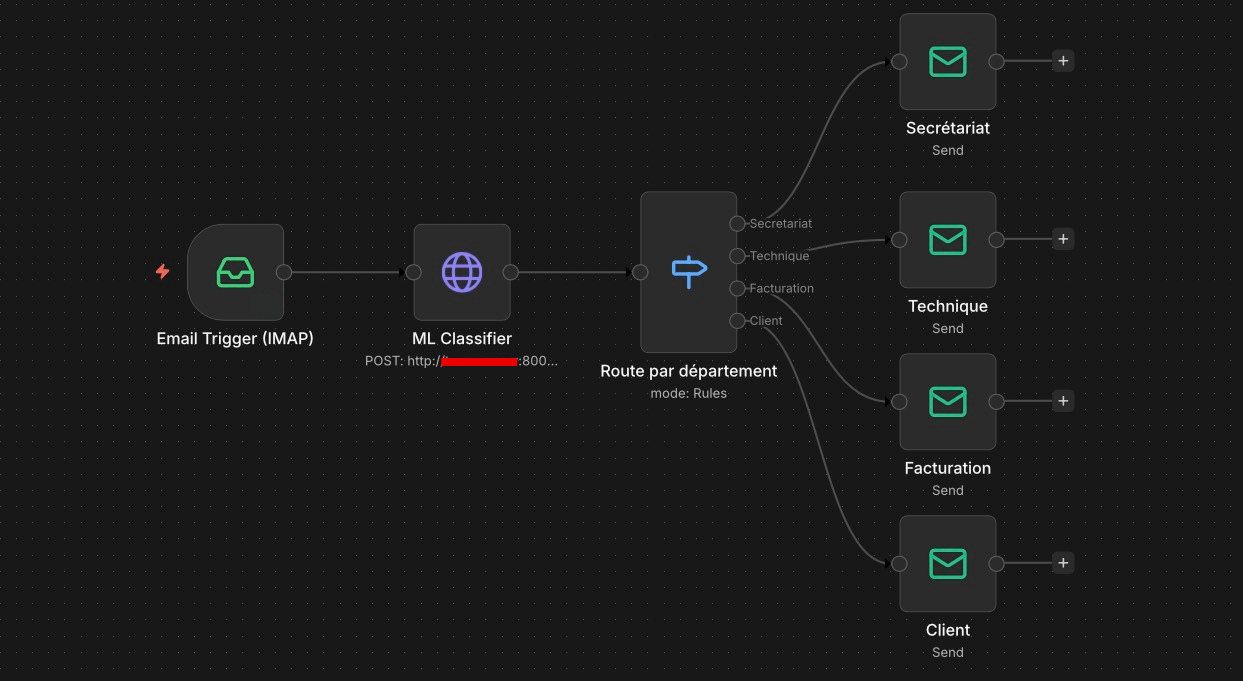The width and height of the screenshot is (1243, 681).
Task: Add a node after Client with plus
Action: point(1063,563)
